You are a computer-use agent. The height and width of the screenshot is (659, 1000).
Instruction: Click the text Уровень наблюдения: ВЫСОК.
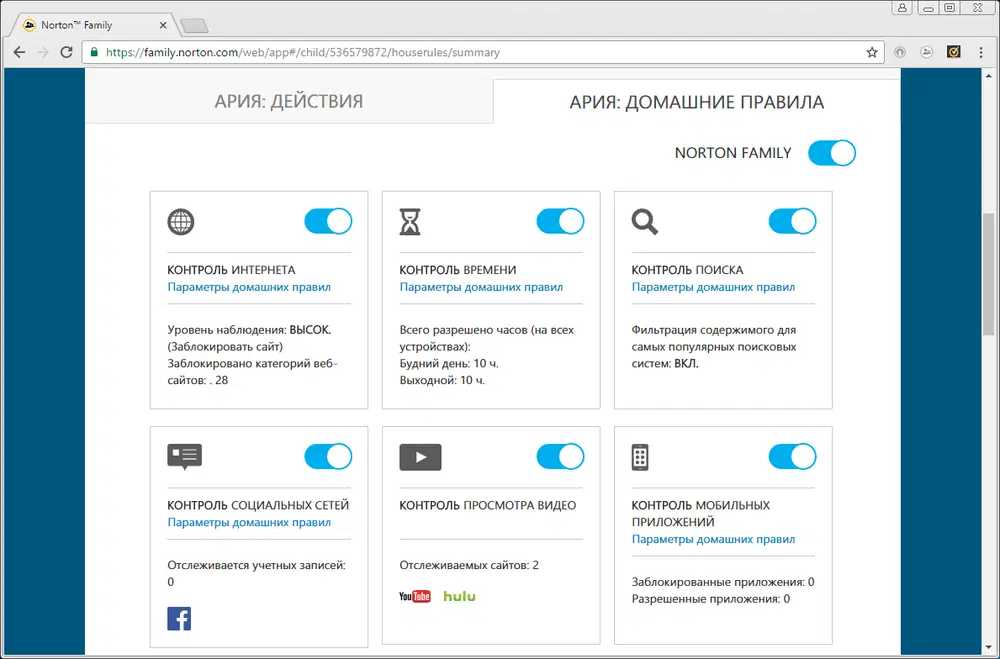tap(249, 330)
